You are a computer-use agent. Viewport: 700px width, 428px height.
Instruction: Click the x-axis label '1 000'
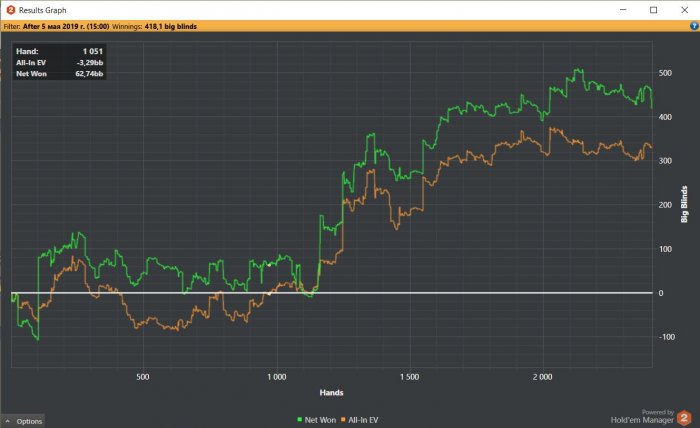(277, 377)
